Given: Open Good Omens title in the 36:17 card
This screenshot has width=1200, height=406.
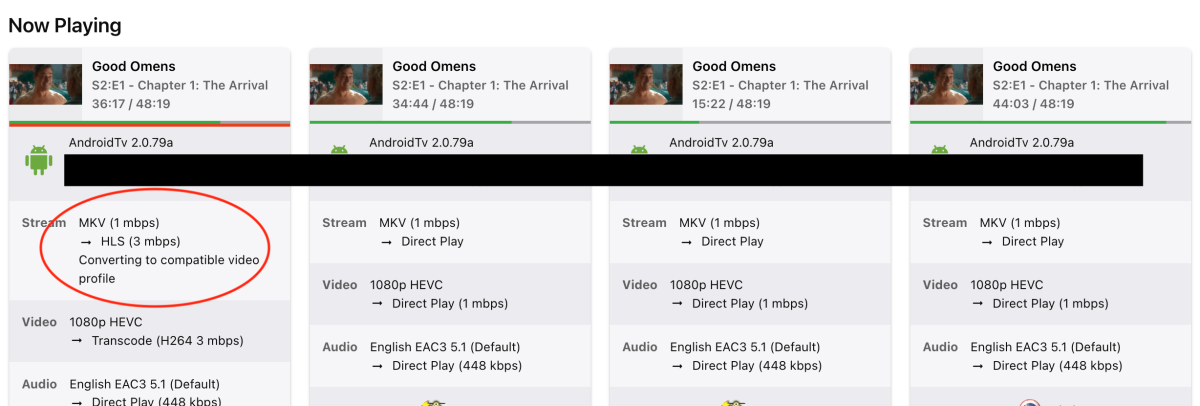Looking at the screenshot, I should tap(134, 66).
